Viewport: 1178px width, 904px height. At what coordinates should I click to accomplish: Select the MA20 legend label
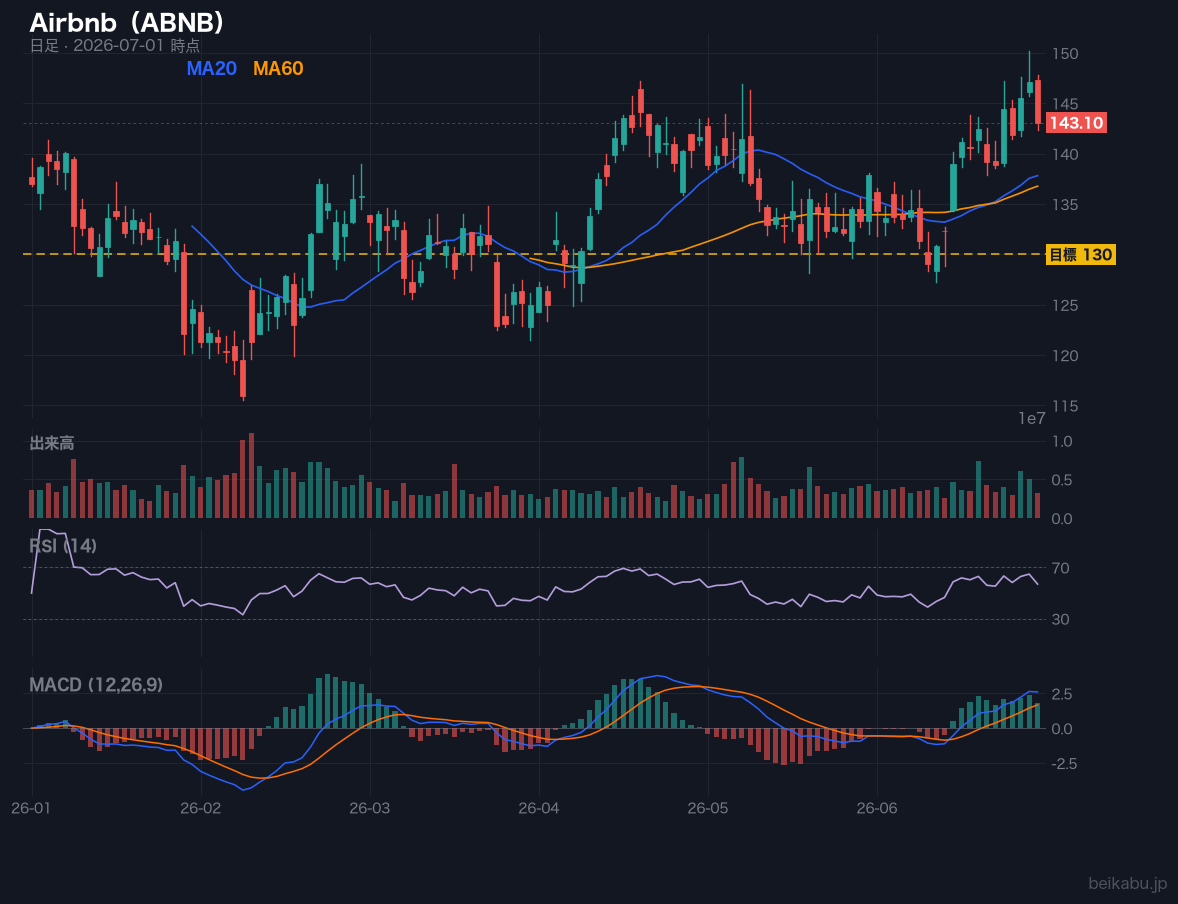tap(211, 68)
